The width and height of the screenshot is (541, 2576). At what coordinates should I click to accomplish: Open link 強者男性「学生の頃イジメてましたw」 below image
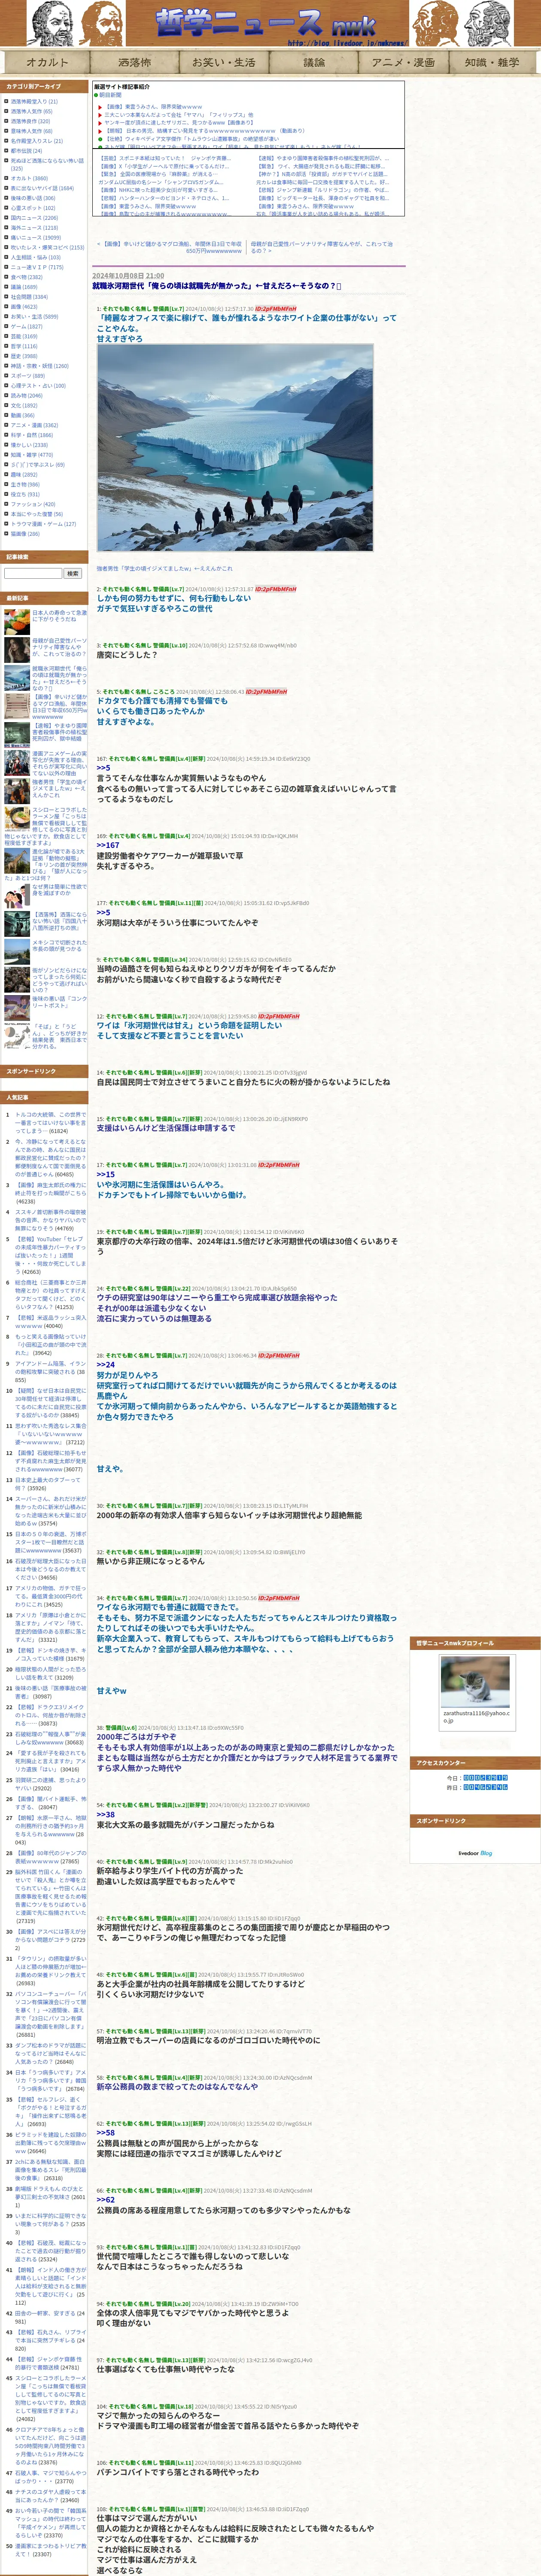click(164, 569)
